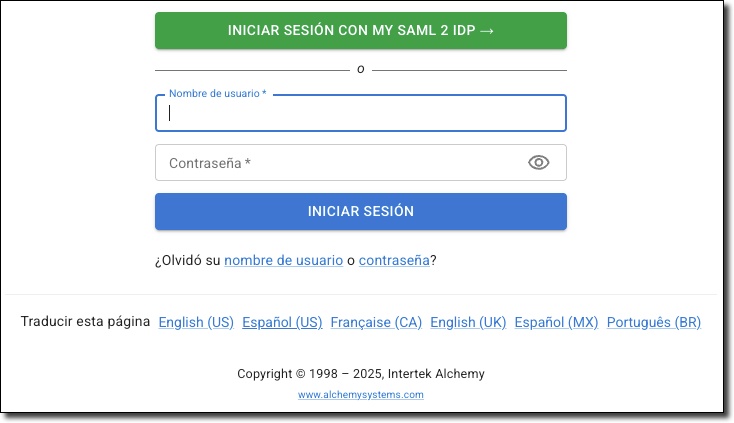Show password with the eye icon
The image size is (734, 423).
click(x=539, y=163)
